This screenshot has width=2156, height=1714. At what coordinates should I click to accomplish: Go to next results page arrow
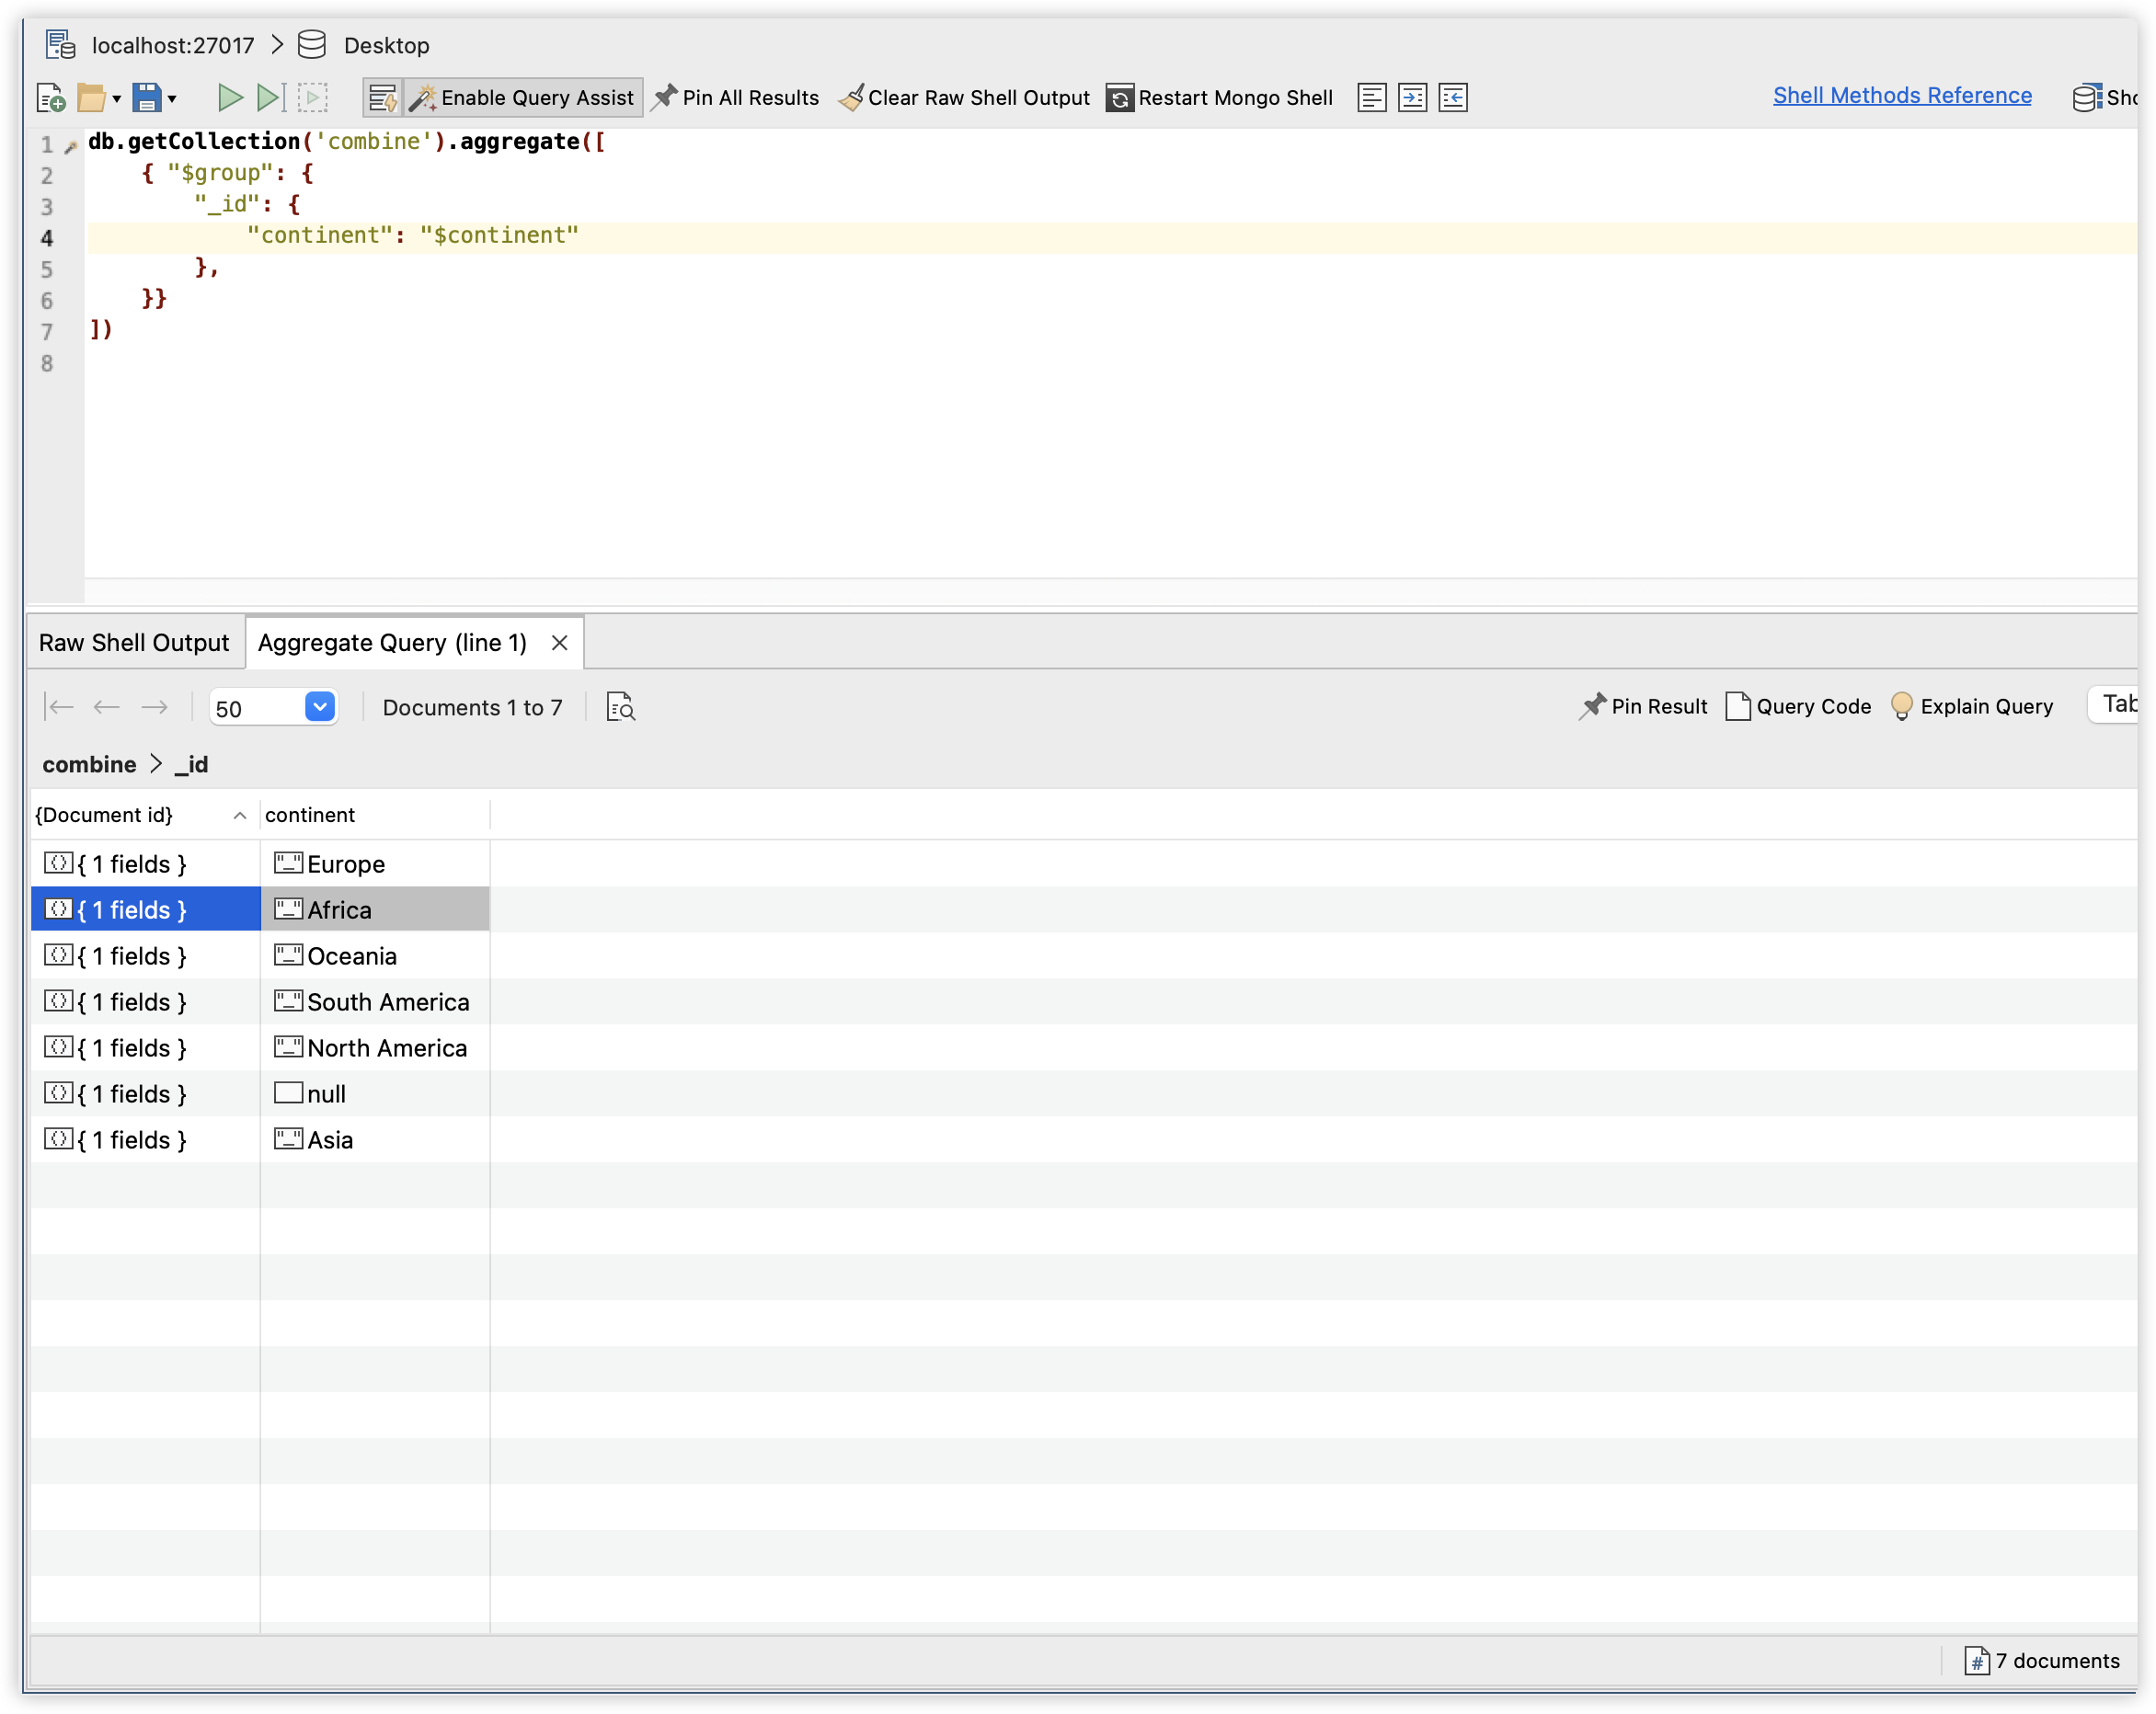155,707
